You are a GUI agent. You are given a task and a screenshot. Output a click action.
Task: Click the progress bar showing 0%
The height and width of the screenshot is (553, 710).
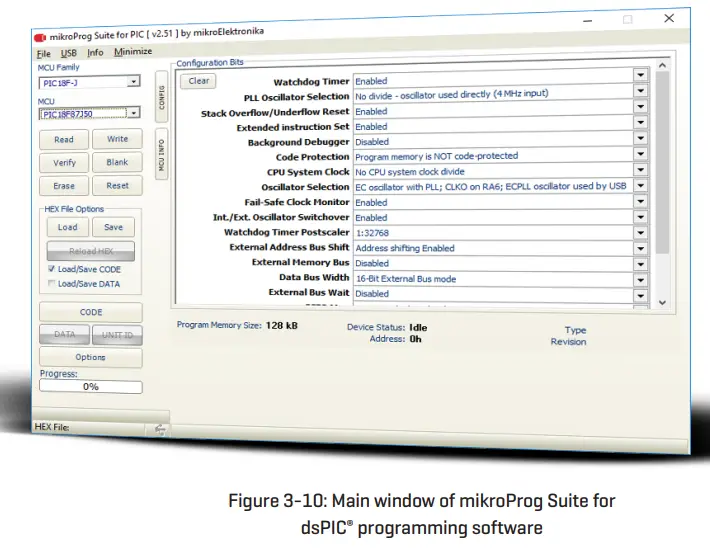[91, 387]
